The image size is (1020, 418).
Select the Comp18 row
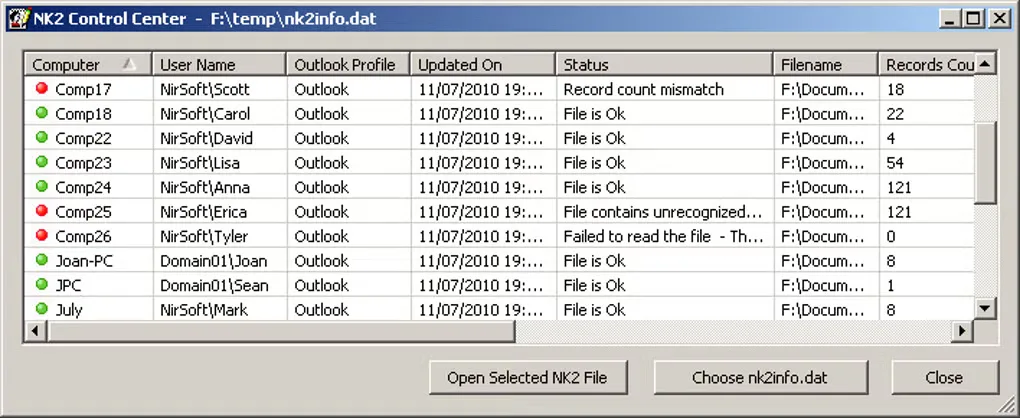point(499,114)
